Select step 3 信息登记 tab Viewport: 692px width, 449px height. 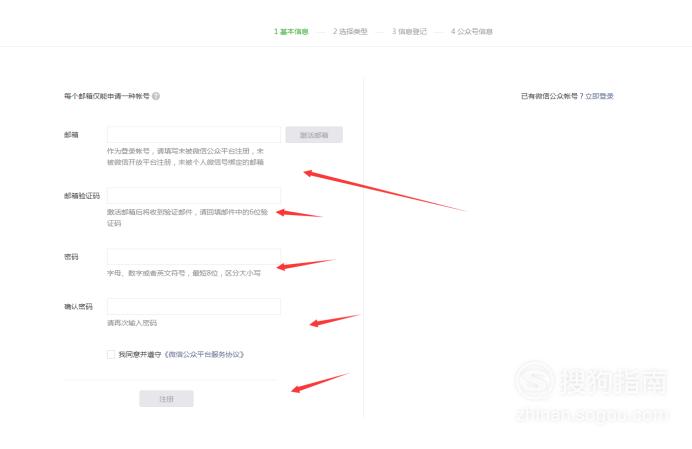click(x=409, y=31)
